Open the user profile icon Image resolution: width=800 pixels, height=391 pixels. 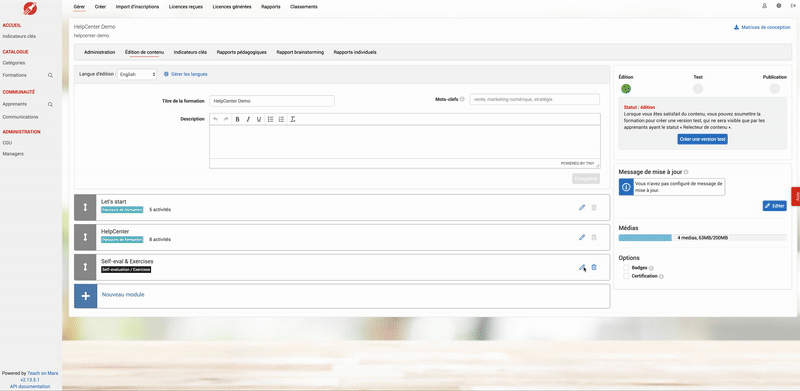[764, 6]
